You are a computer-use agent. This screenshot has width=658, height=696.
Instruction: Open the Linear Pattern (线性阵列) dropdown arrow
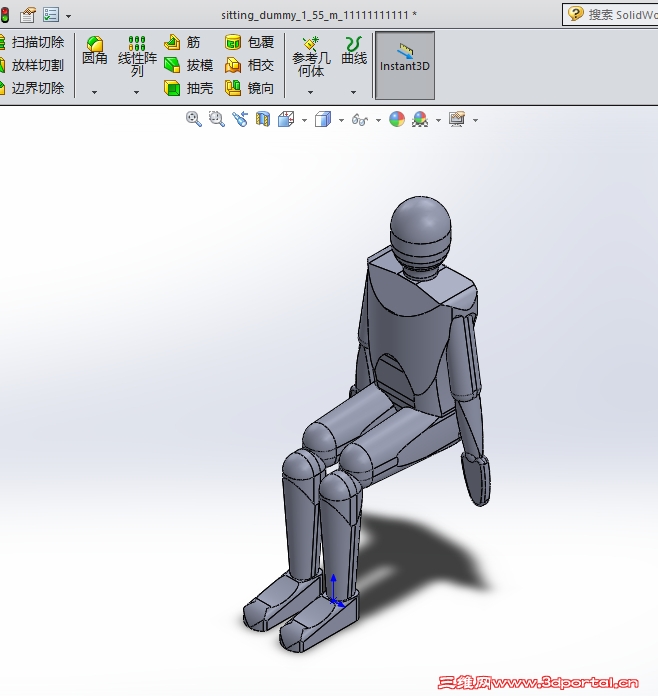coord(137,92)
